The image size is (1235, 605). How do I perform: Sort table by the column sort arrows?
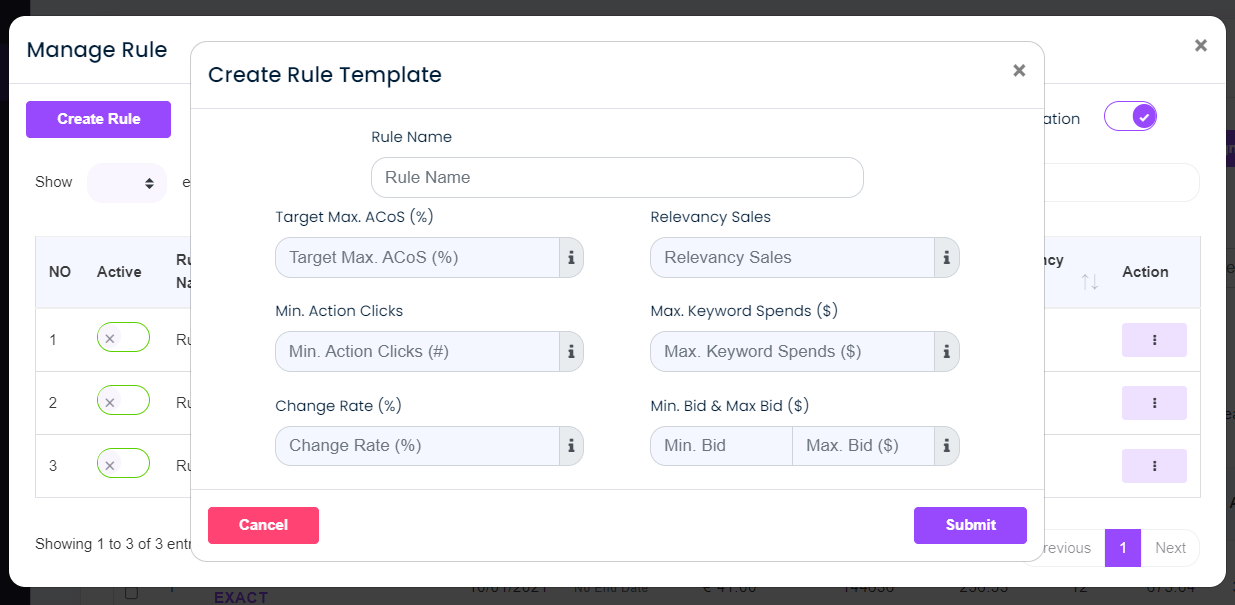[x=1090, y=282]
